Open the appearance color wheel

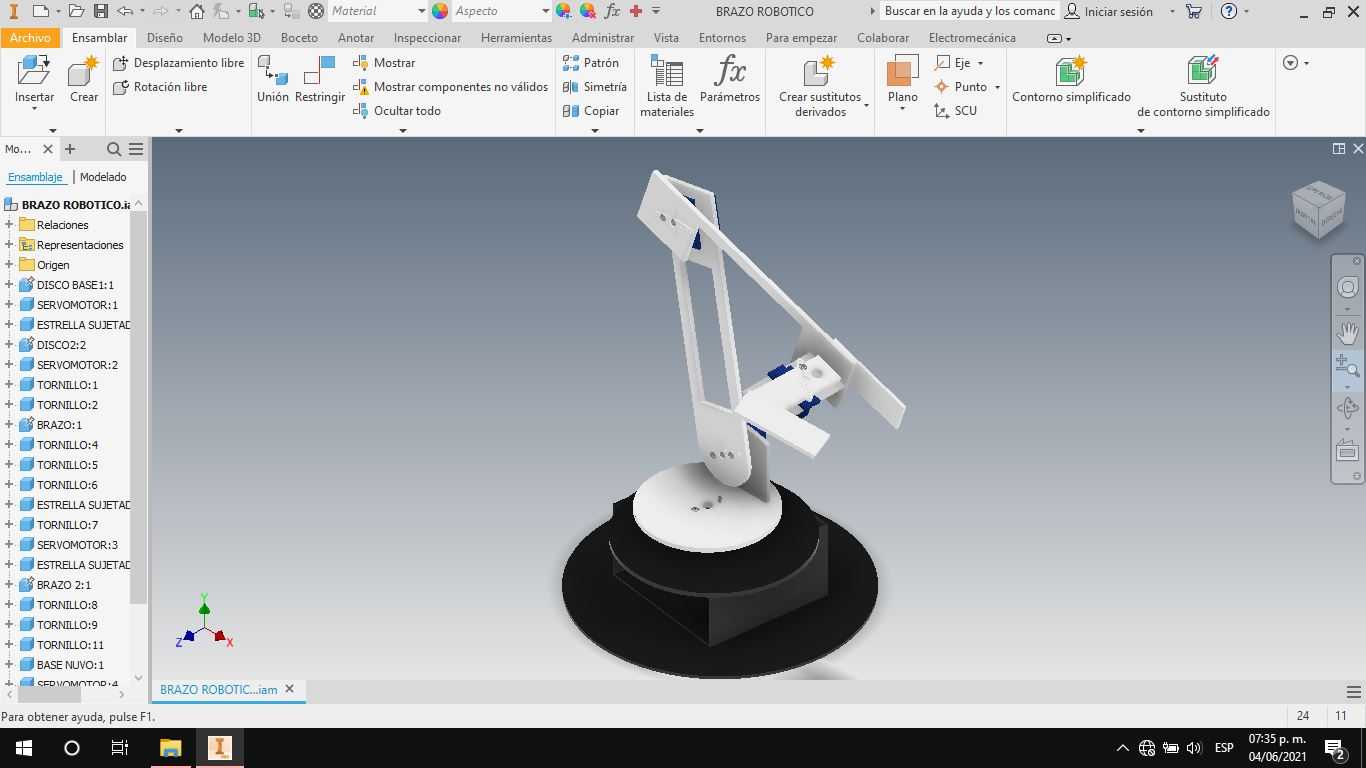pyautogui.click(x=440, y=11)
